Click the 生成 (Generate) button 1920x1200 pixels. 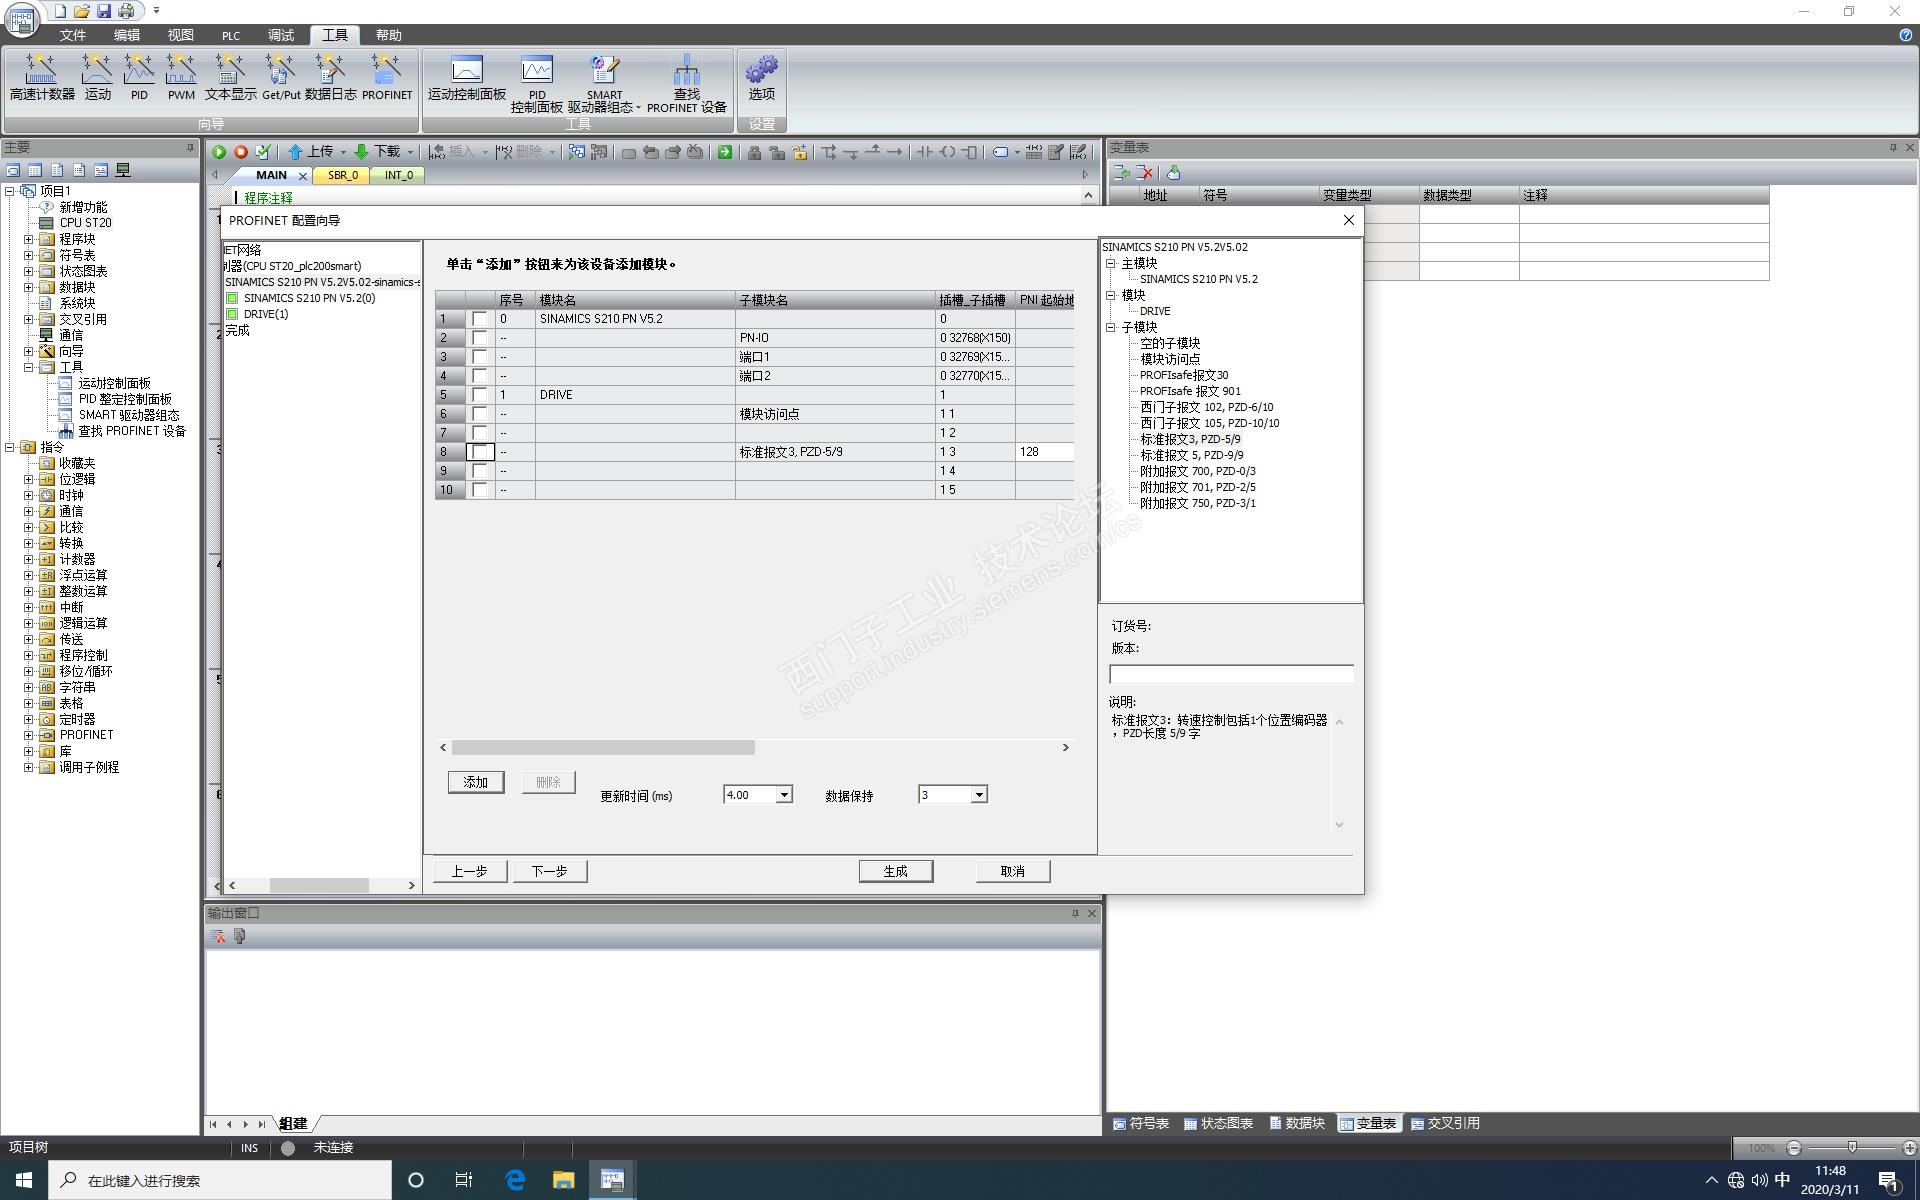(x=895, y=871)
